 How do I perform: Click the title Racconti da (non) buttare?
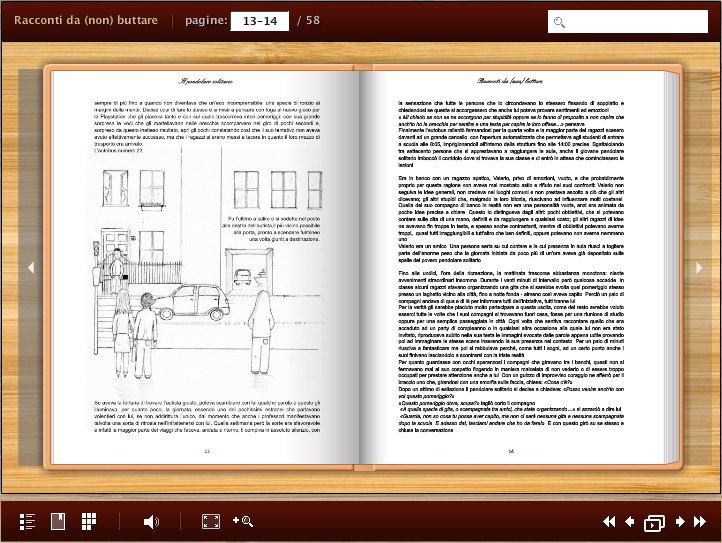(86, 20)
